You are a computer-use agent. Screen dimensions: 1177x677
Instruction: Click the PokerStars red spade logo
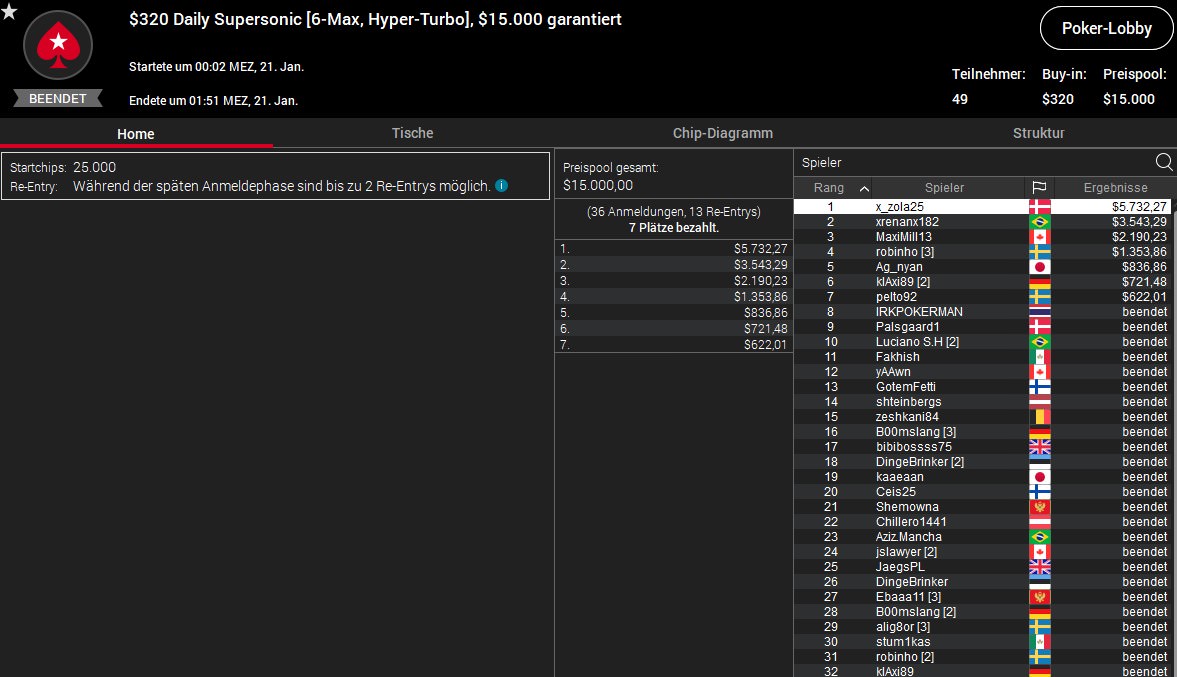[58, 46]
